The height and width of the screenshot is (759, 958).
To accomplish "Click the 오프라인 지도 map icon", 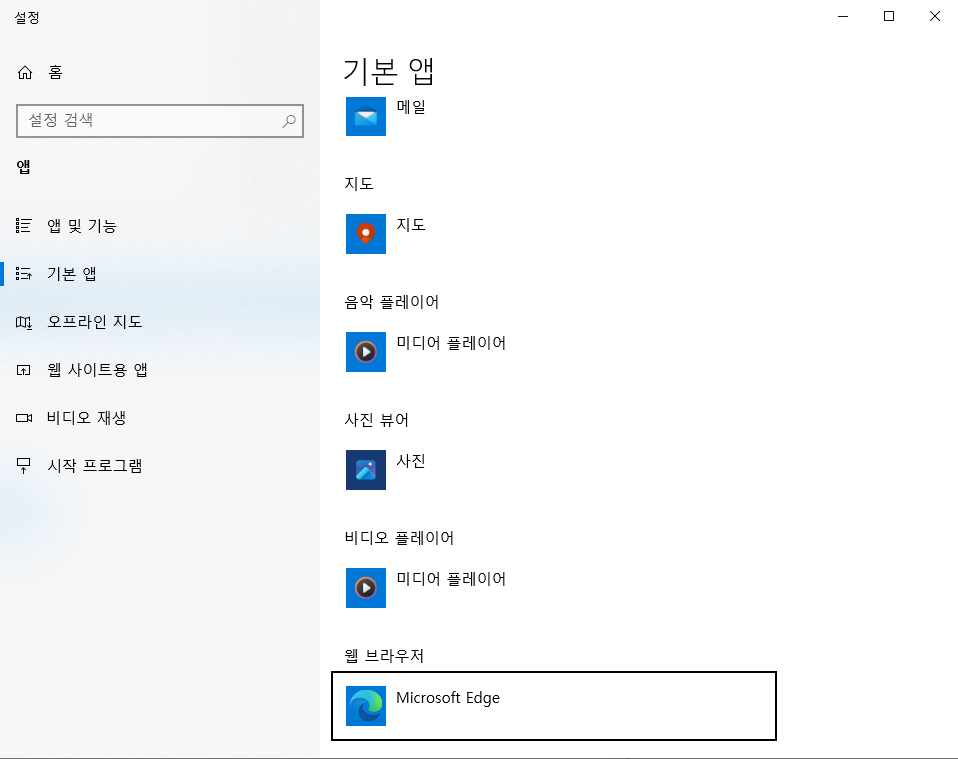I will pyautogui.click(x=24, y=322).
